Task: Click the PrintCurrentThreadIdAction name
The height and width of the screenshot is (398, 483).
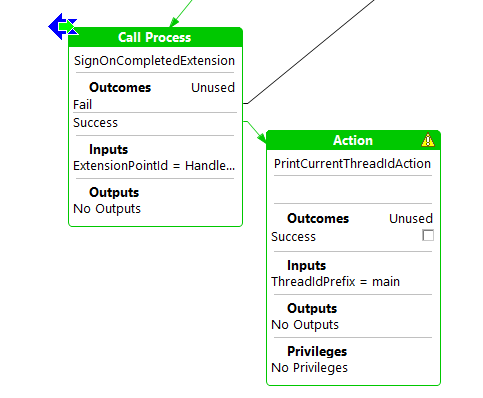Action: 352,164
